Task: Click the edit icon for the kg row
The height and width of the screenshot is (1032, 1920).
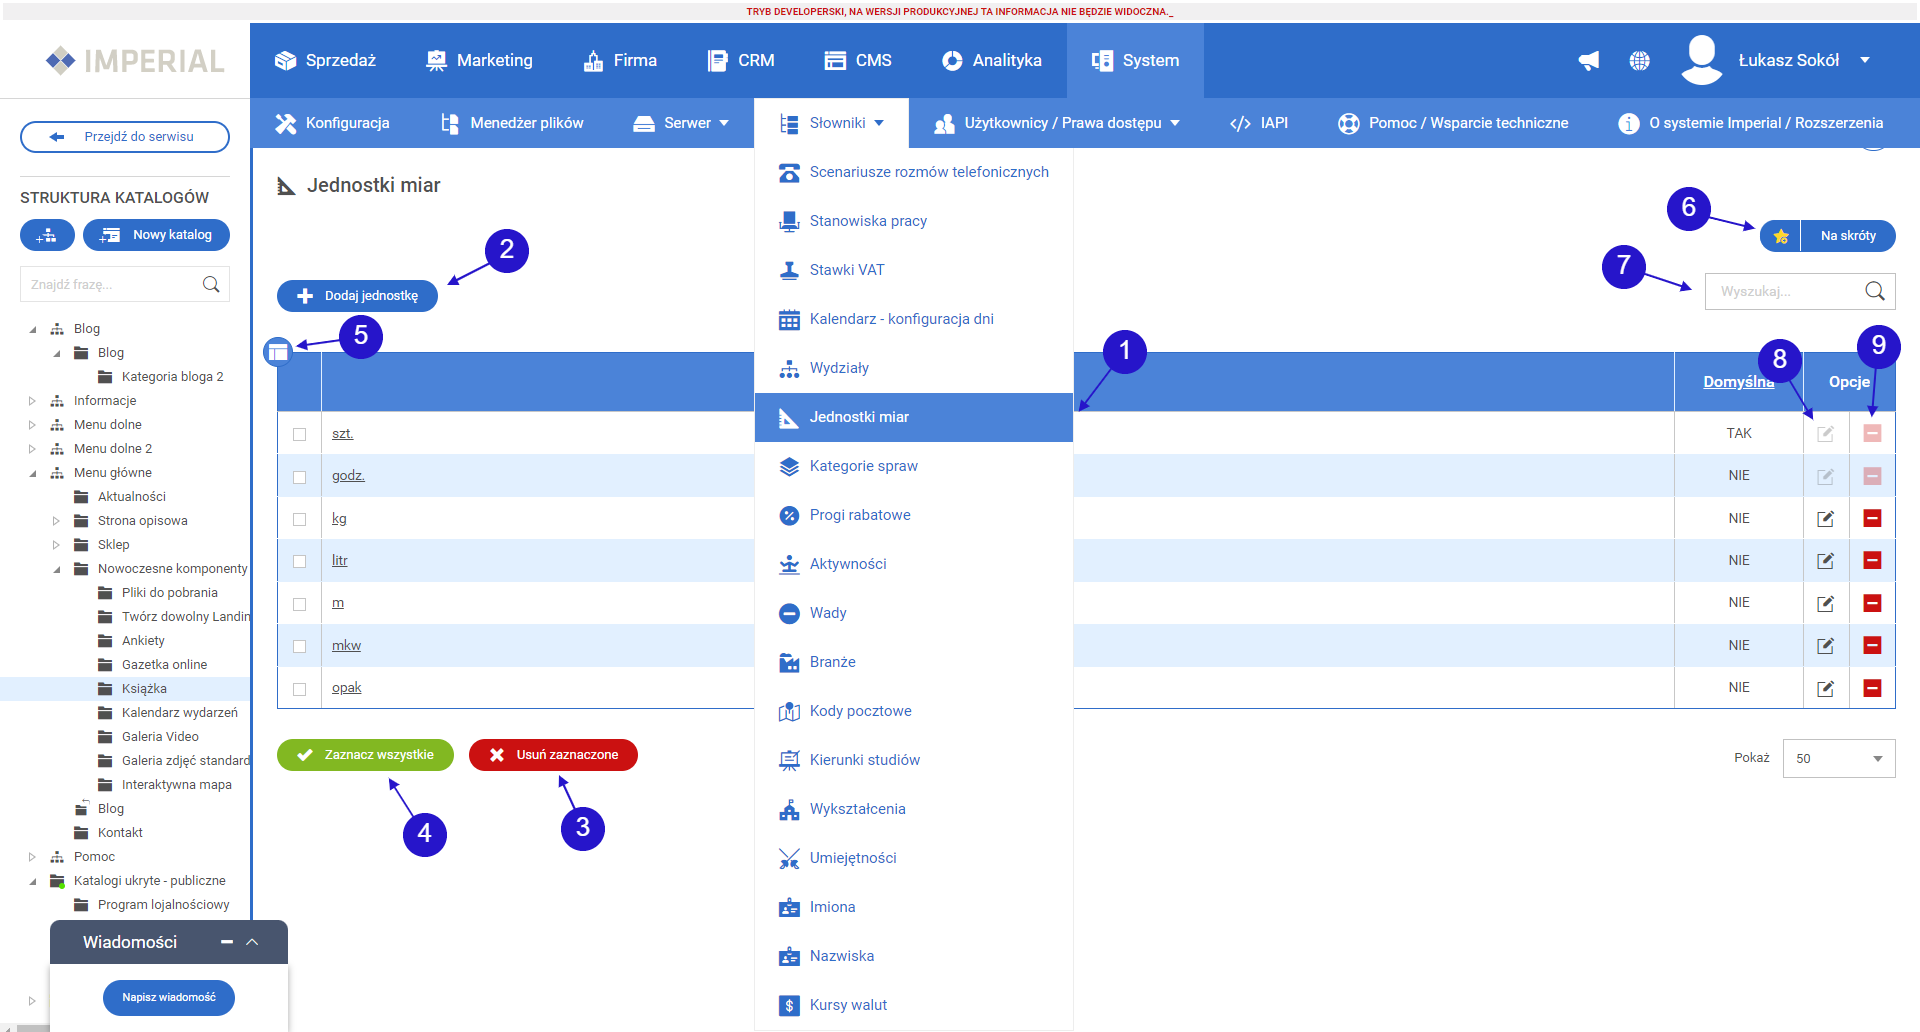Action: pyautogui.click(x=1825, y=518)
